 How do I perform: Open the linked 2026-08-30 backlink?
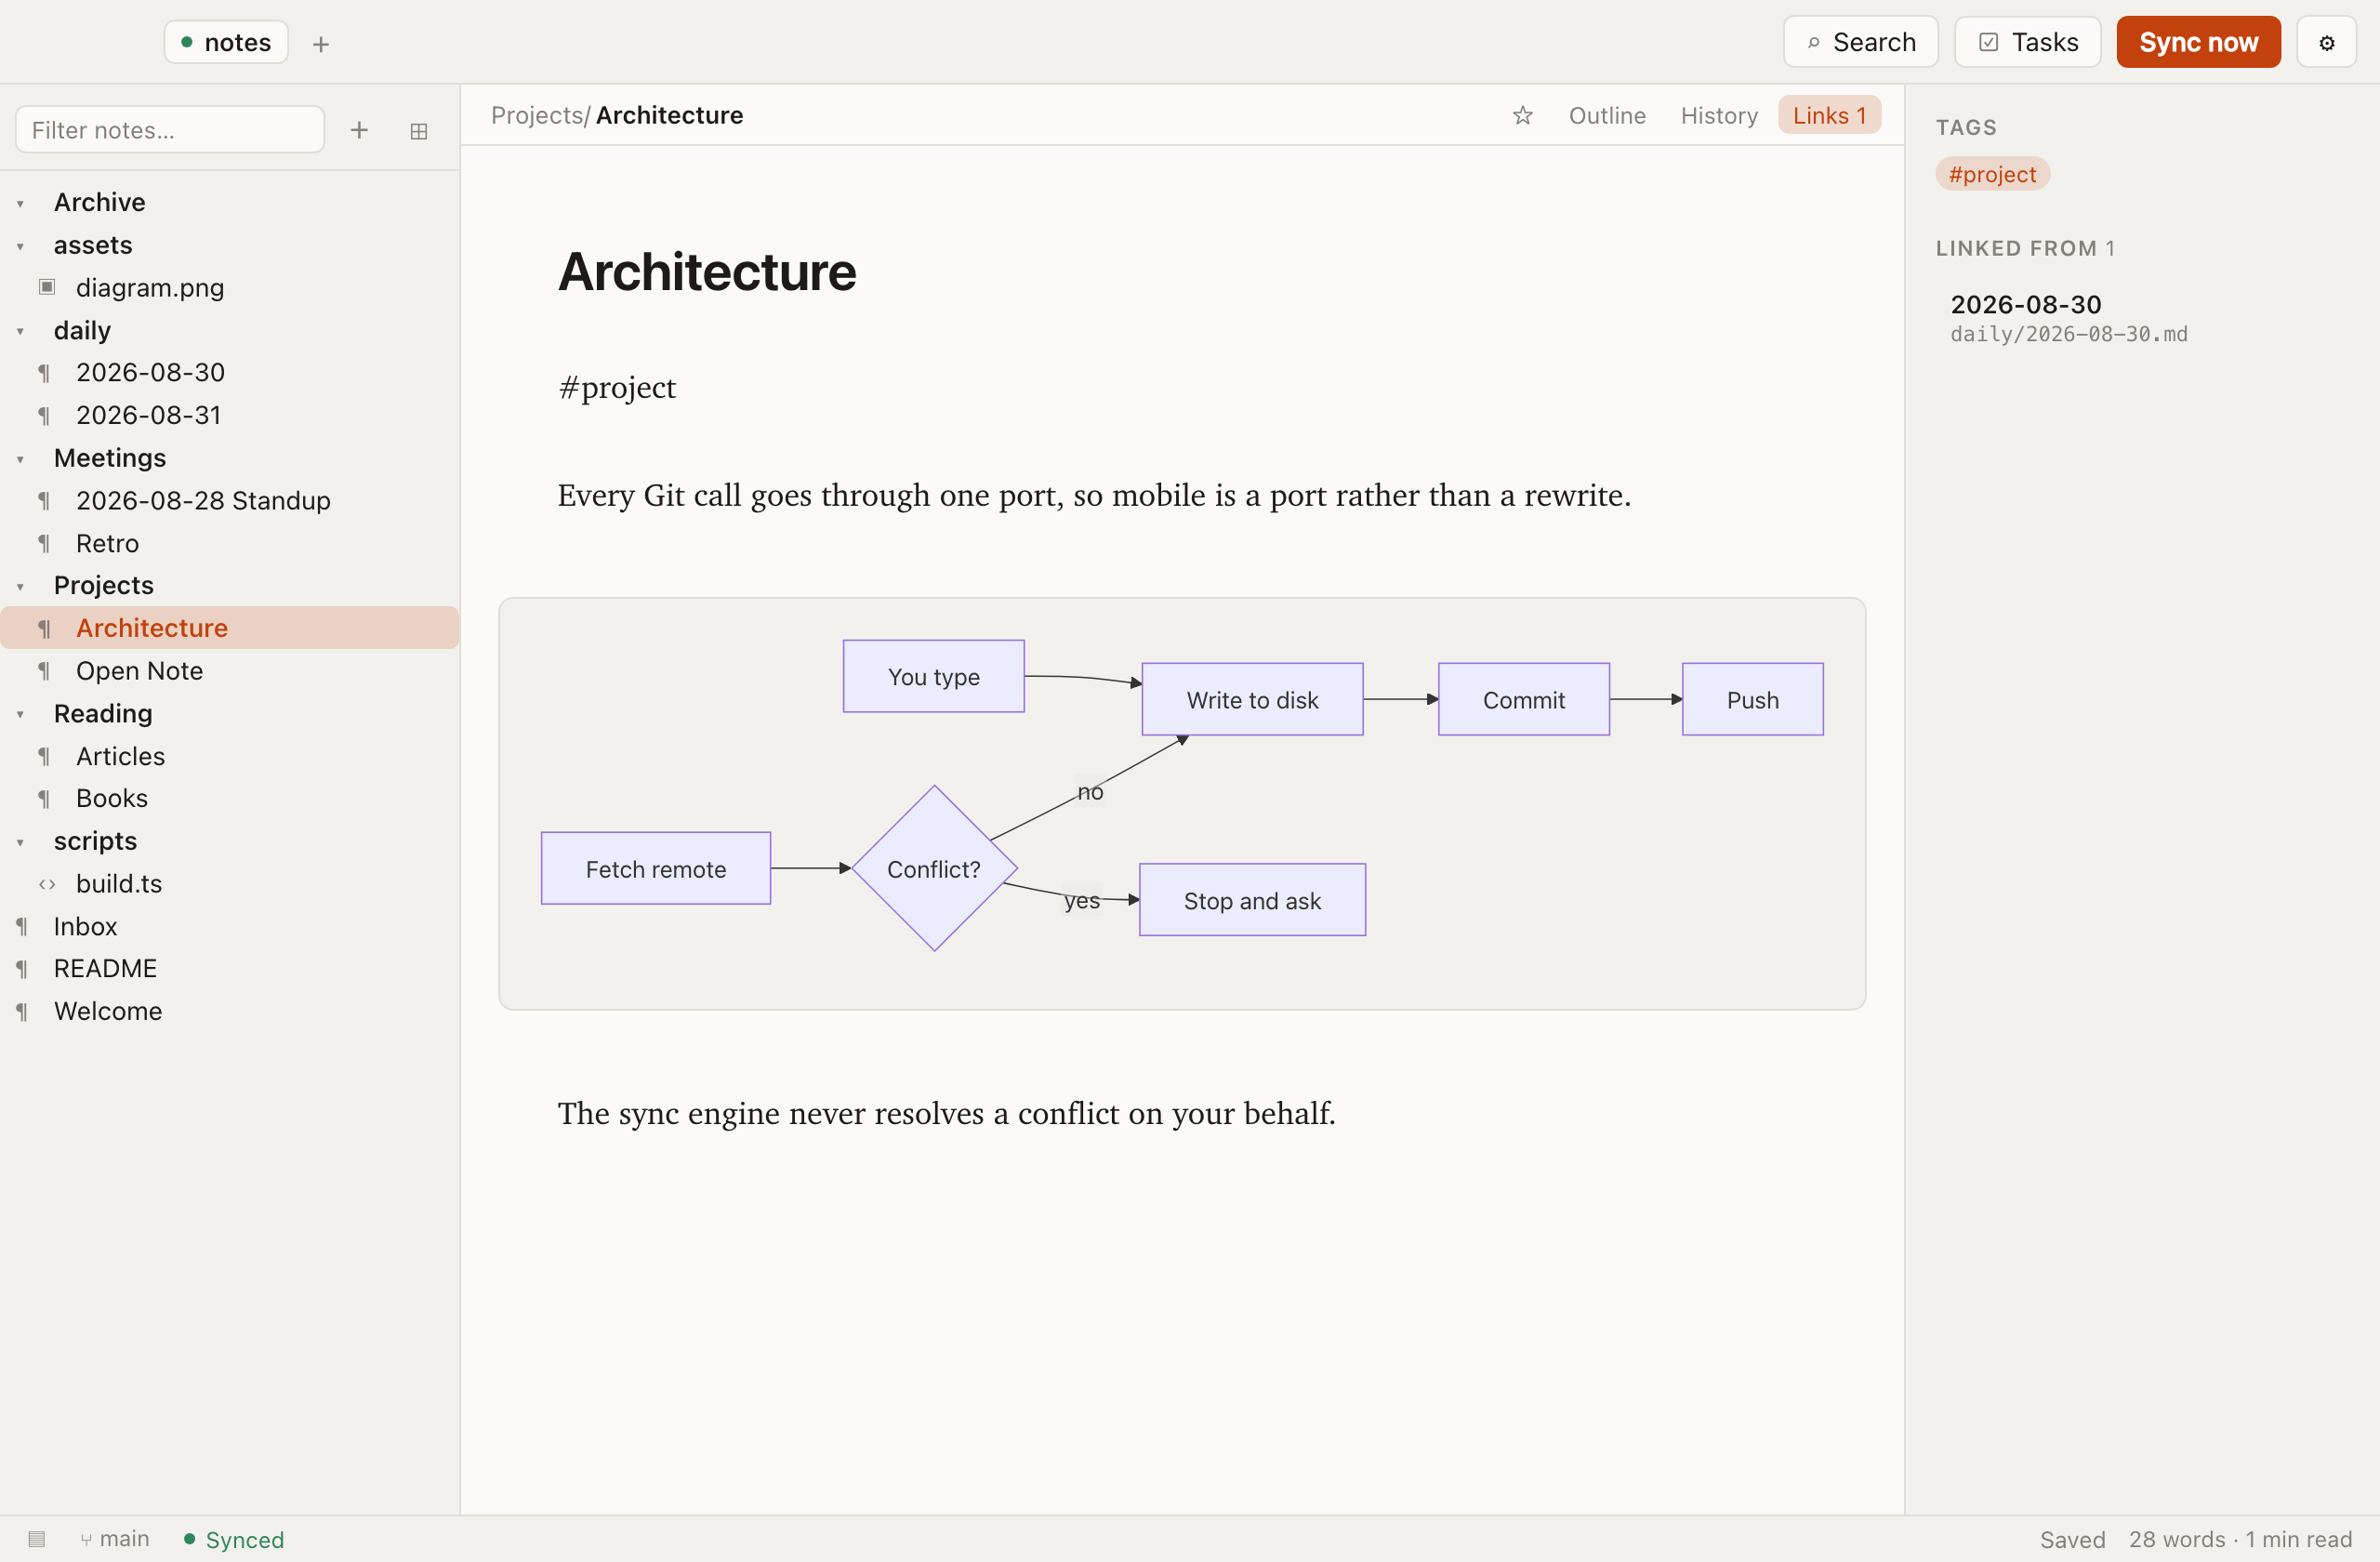point(2068,318)
